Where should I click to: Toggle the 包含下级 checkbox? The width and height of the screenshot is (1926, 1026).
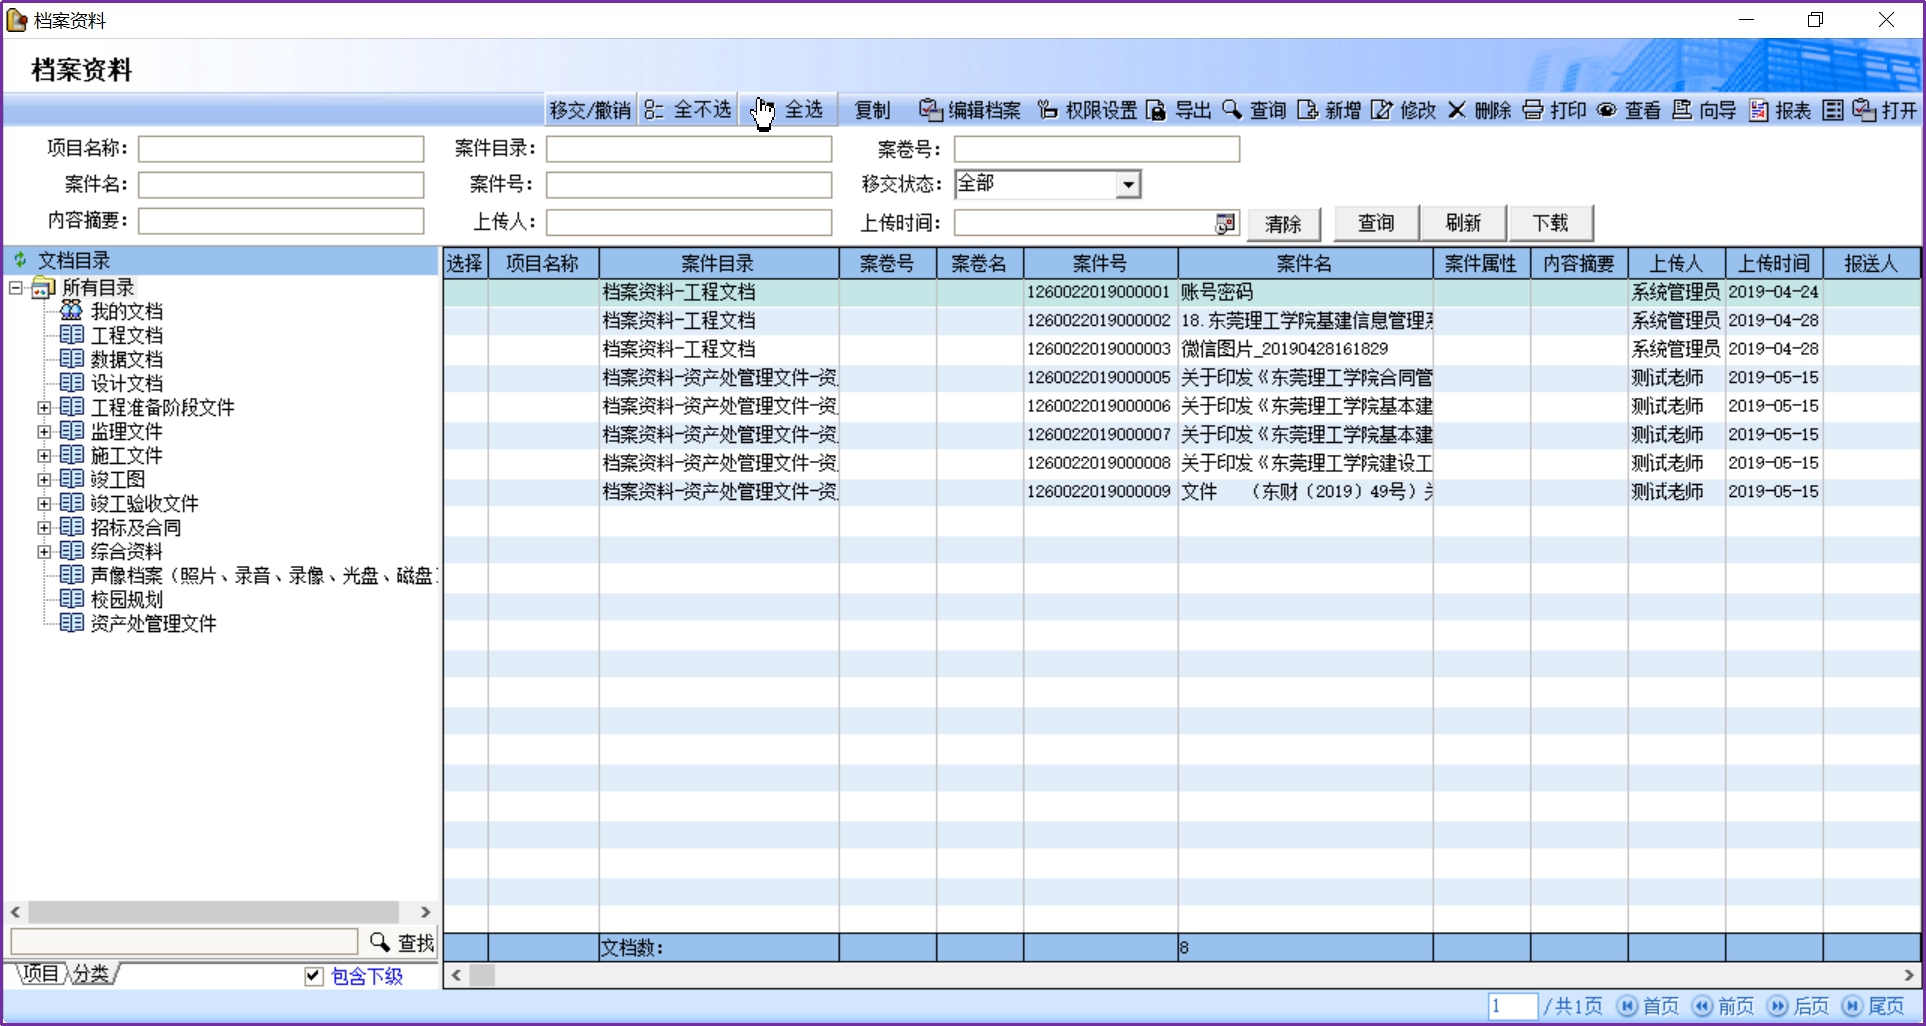[x=314, y=976]
